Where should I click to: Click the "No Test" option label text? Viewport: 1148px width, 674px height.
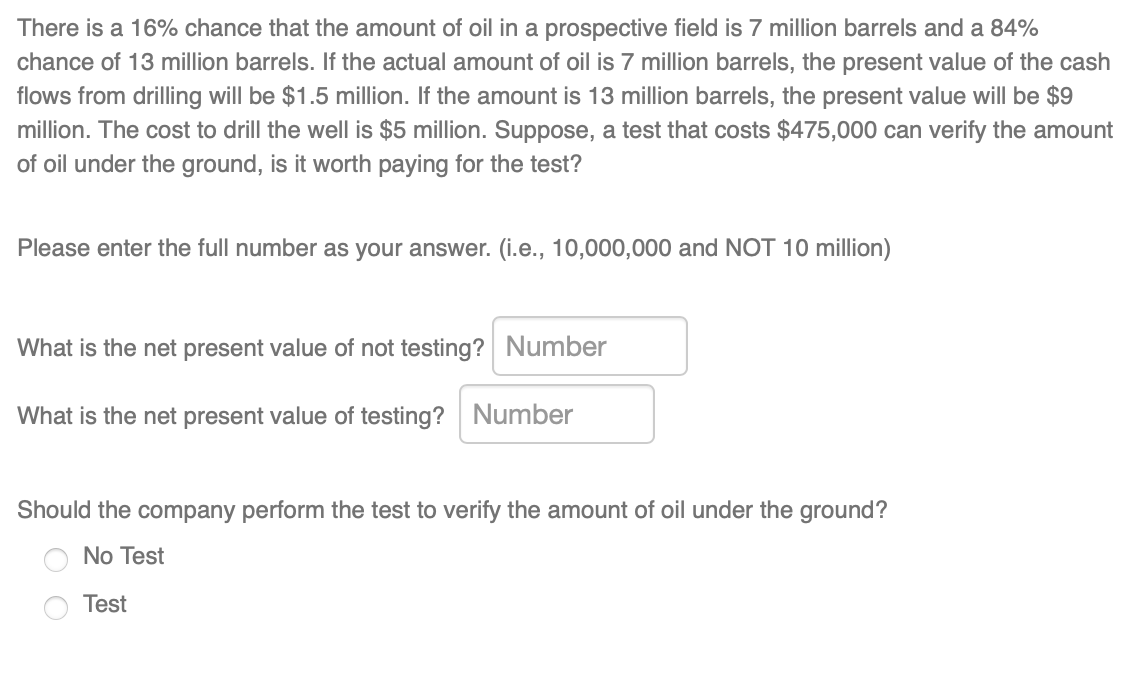point(124,556)
